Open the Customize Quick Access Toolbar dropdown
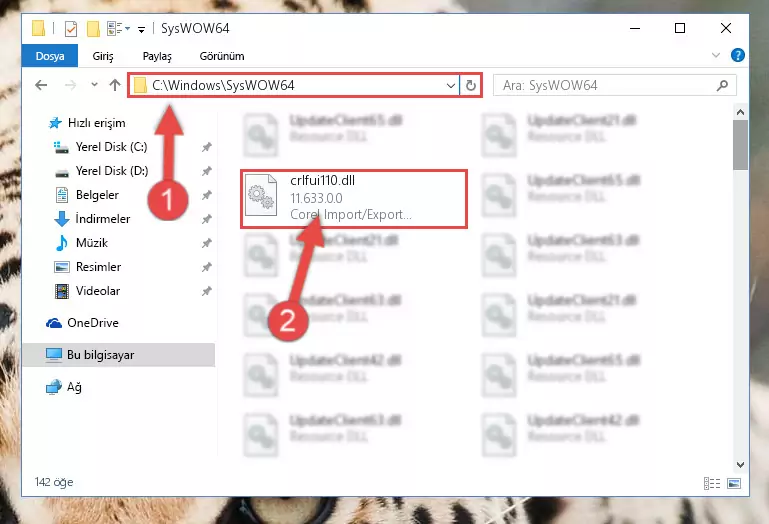The width and height of the screenshot is (769, 524). [x=141, y=30]
